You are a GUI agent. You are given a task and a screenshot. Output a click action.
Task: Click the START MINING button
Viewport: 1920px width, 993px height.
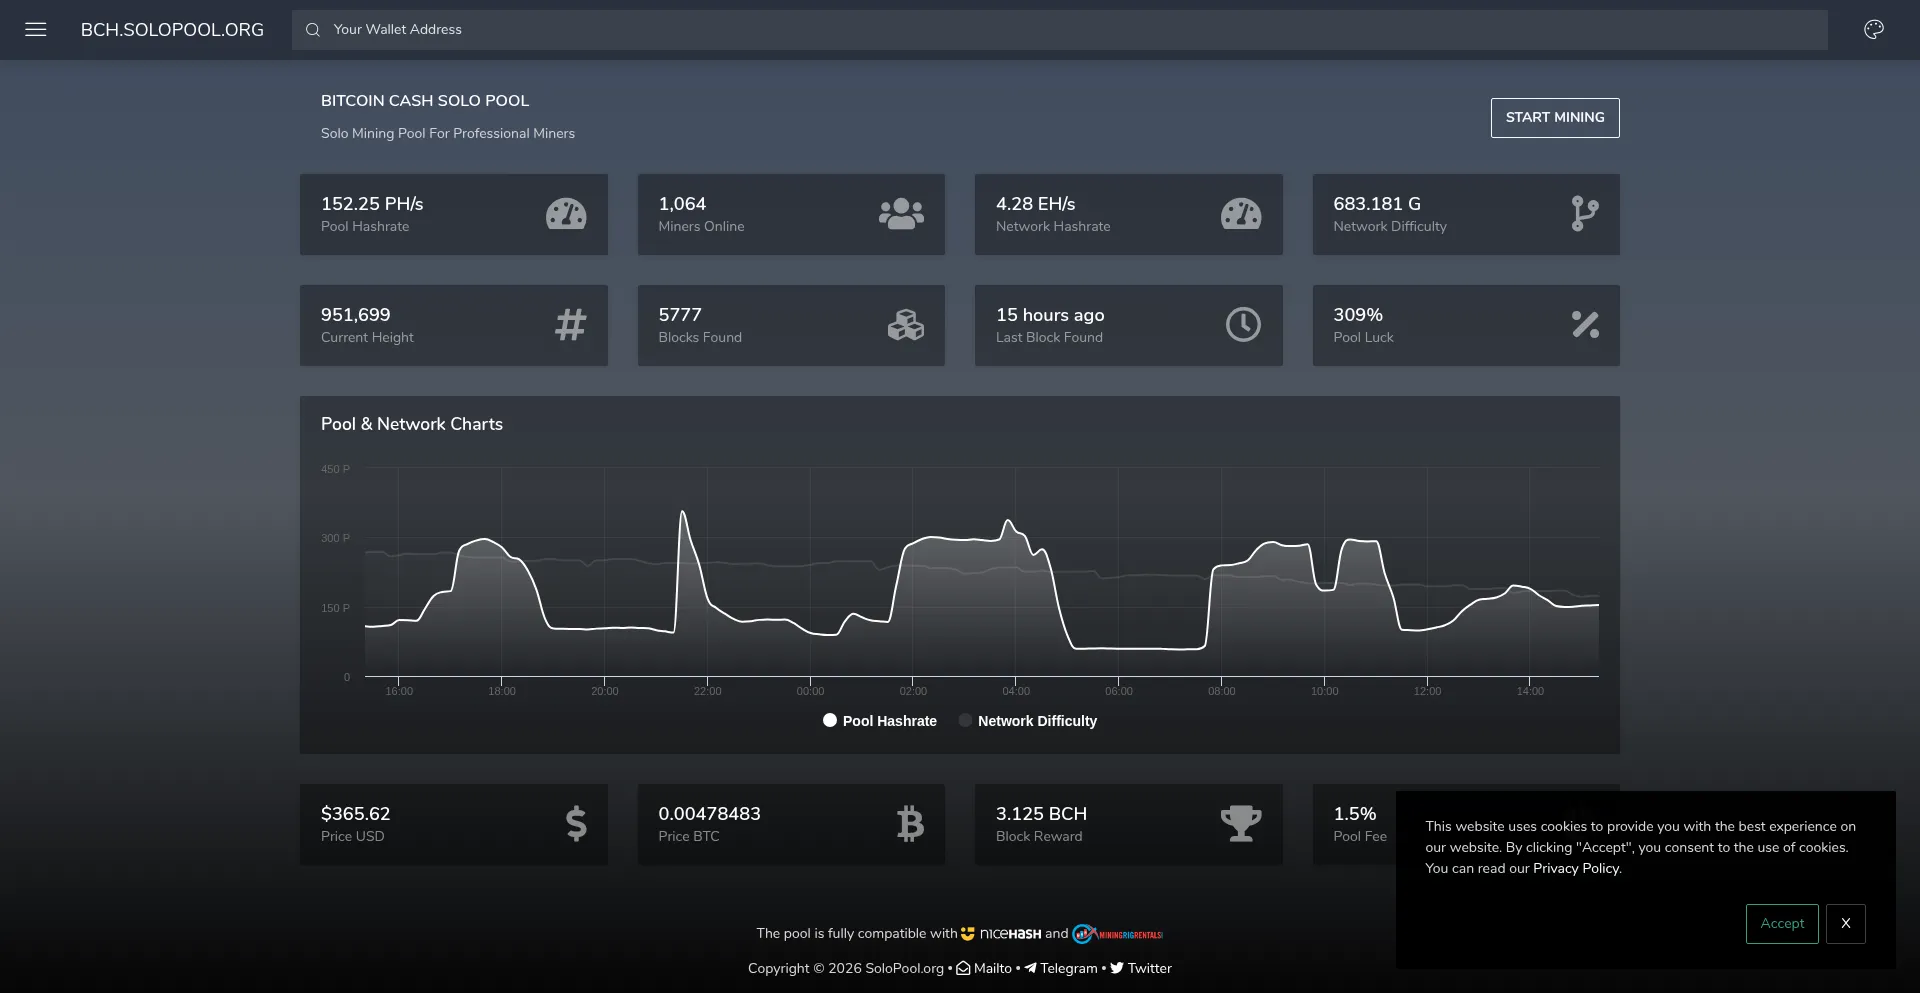pyautogui.click(x=1555, y=118)
